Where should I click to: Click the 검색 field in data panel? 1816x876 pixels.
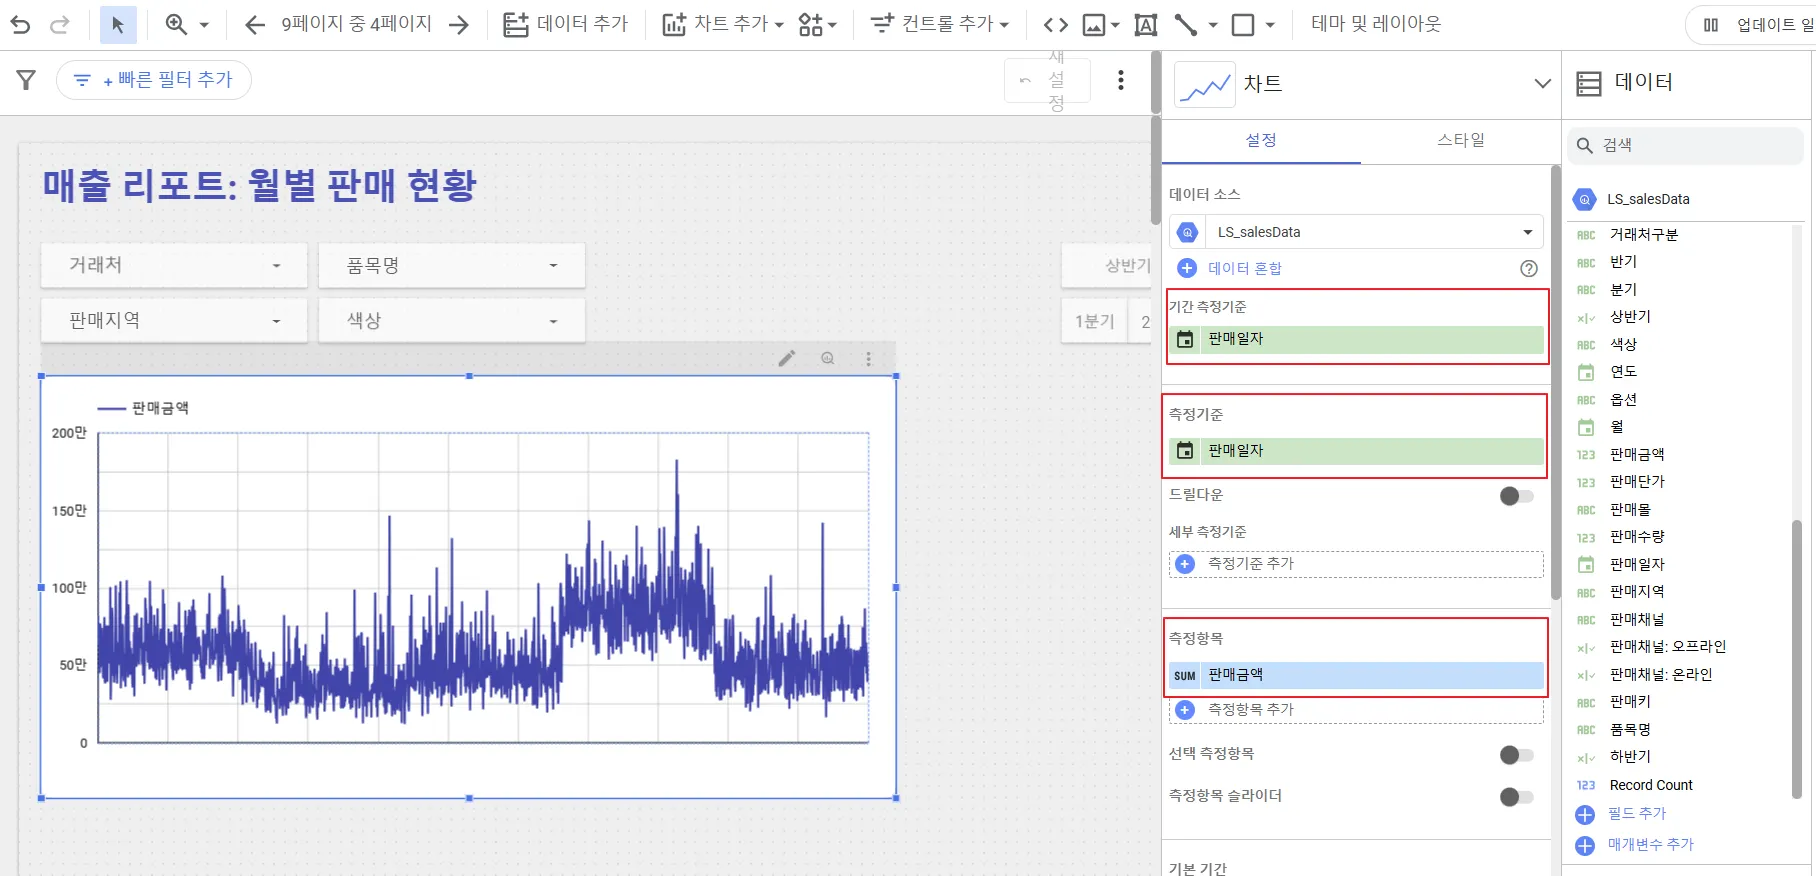[x=1685, y=145]
